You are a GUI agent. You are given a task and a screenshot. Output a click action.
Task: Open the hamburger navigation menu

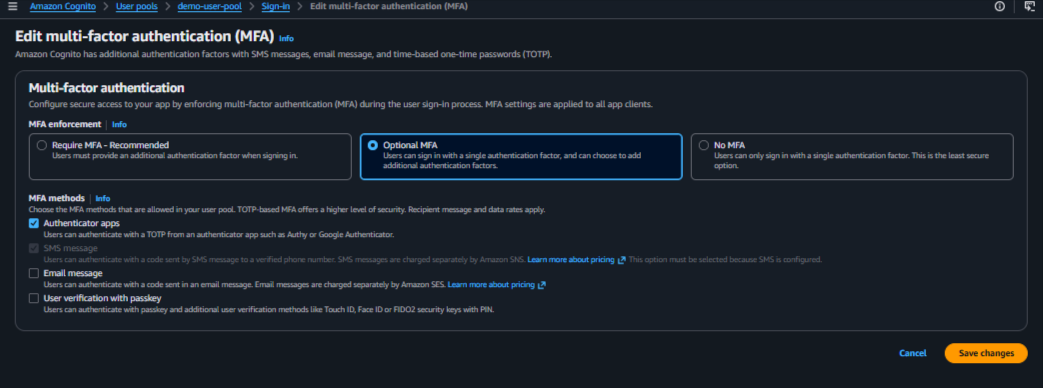(x=13, y=6)
